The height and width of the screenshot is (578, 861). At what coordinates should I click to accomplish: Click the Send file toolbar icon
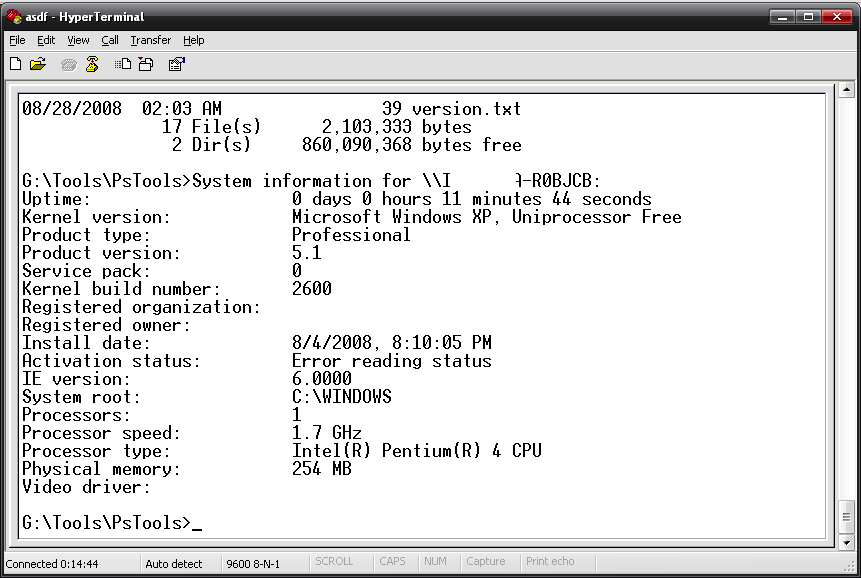click(122, 64)
